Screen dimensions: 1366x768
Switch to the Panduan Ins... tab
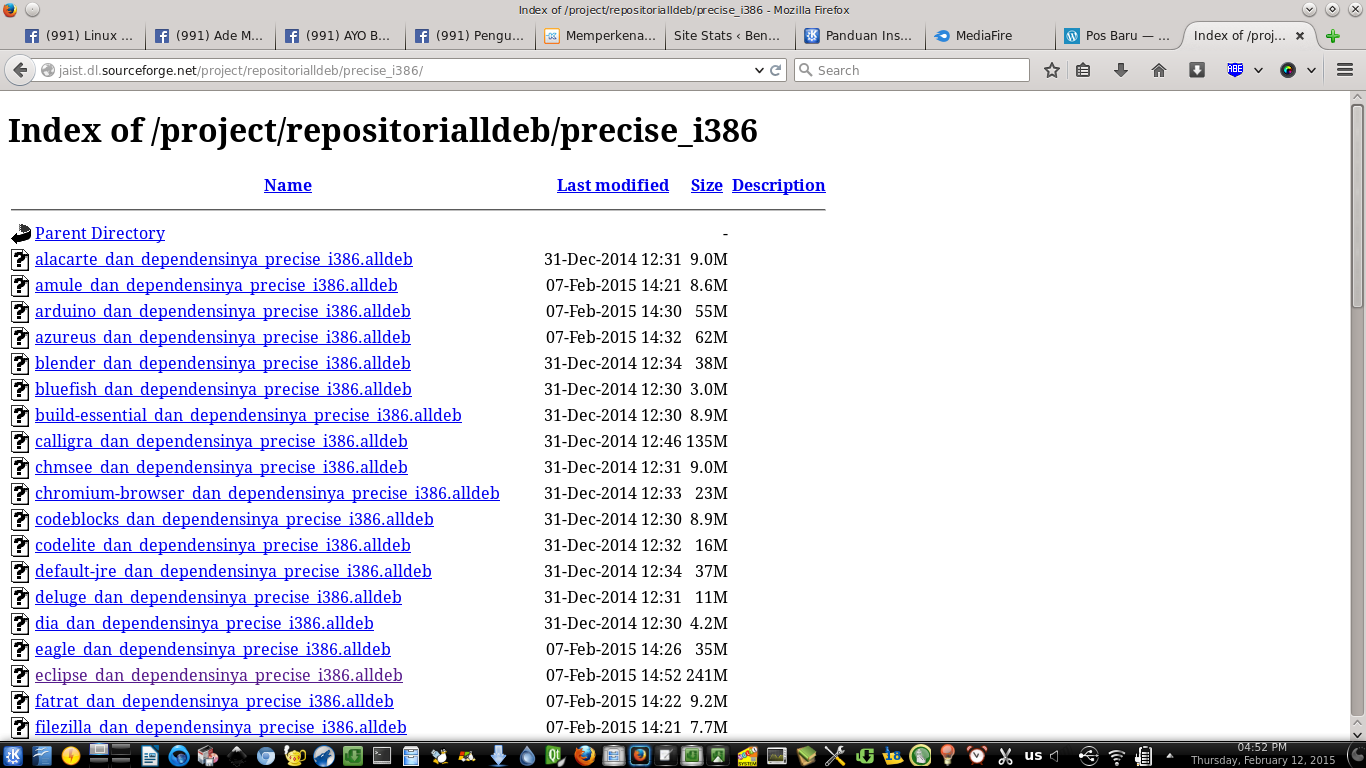click(860, 35)
